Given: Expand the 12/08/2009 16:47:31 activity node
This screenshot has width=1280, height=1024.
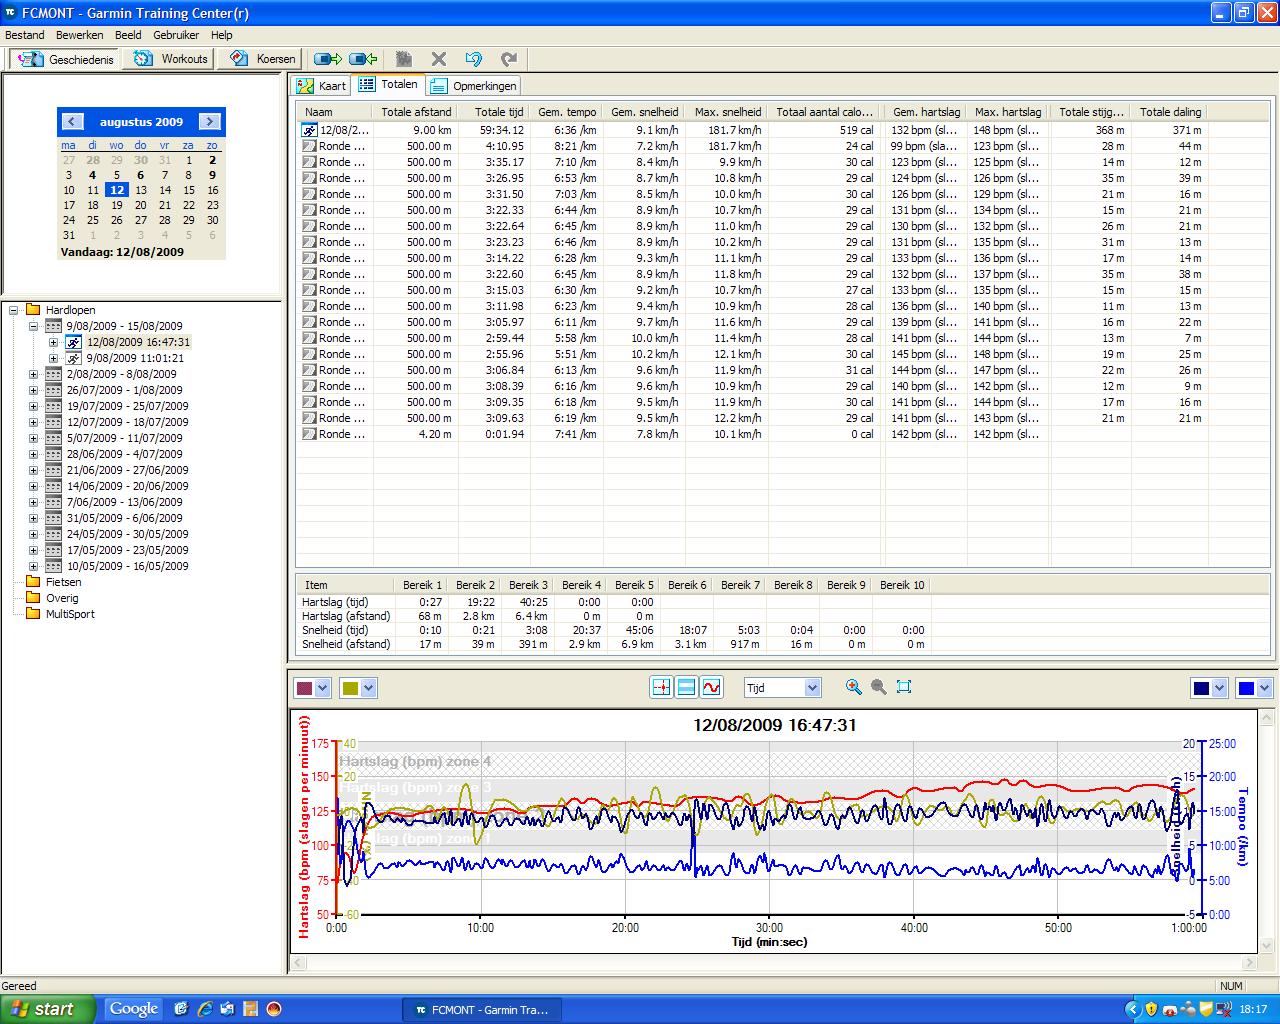Looking at the screenshot, I should pyautogui.click(x=53, y=342).
